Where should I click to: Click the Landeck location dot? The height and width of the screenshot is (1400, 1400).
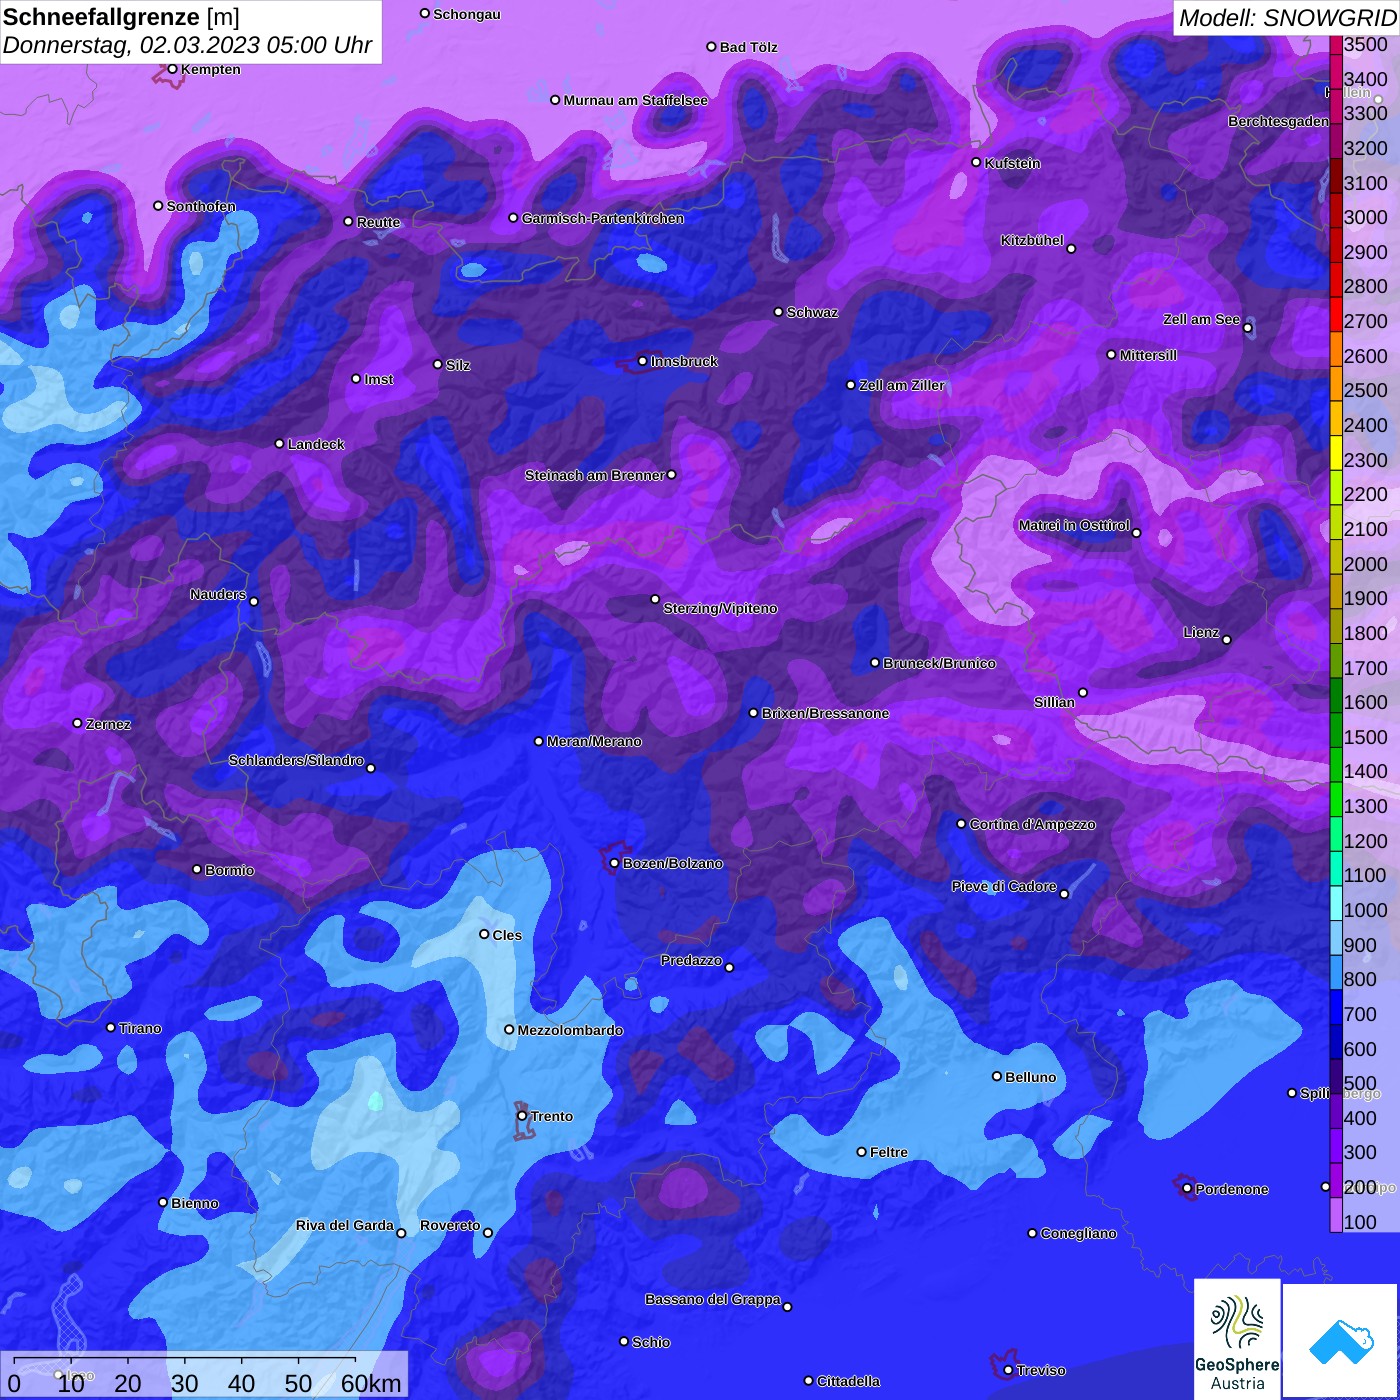[x=280, y=443]
